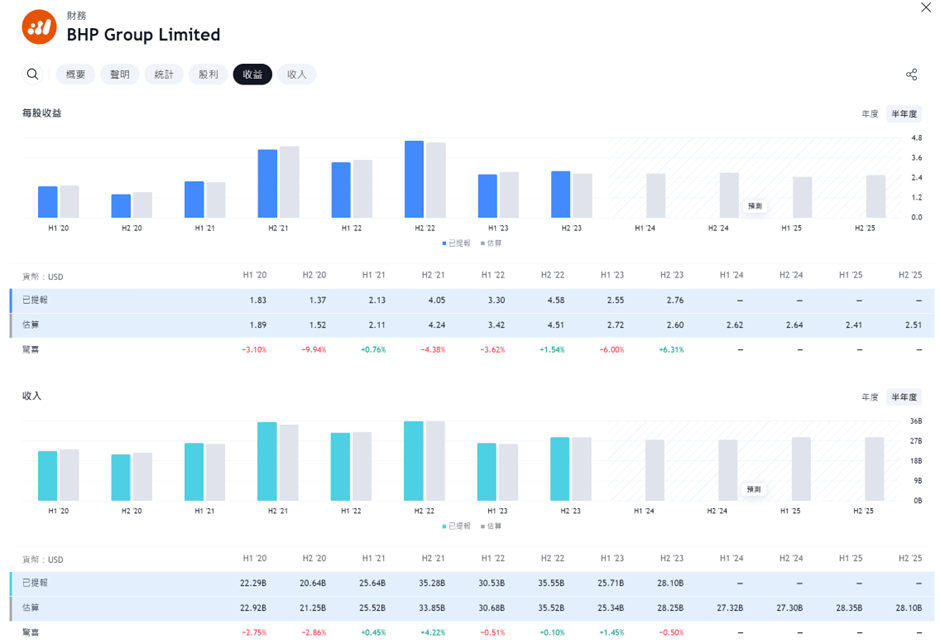Click the search magnifier icon
This screenshot has height=644, width=940.
pos(33,74)
